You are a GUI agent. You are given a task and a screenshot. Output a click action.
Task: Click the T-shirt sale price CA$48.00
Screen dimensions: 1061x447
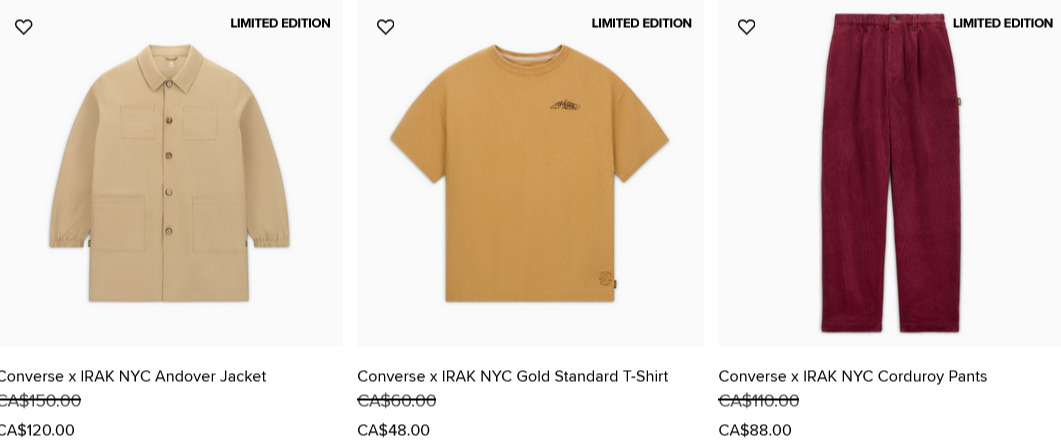393,430
